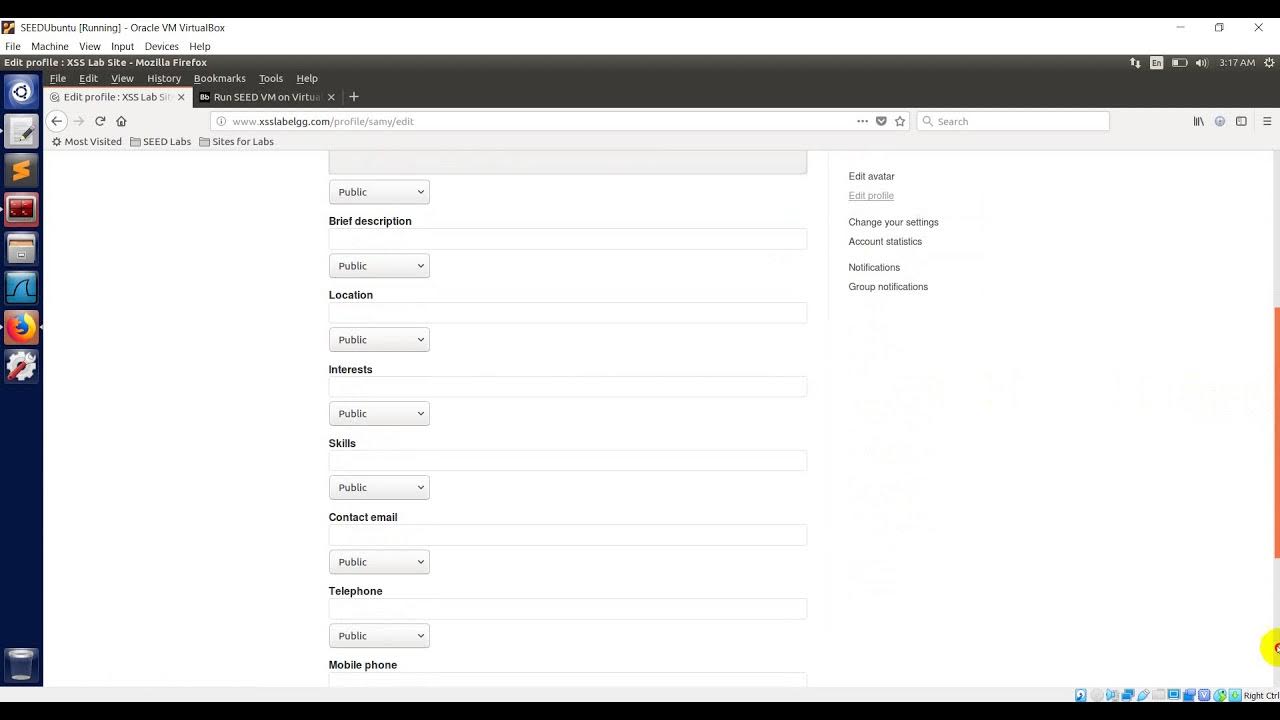Viewport: 1280px width, 720px height.
Task: Open page actions three-dot menu
Action: tap(862, 121)
